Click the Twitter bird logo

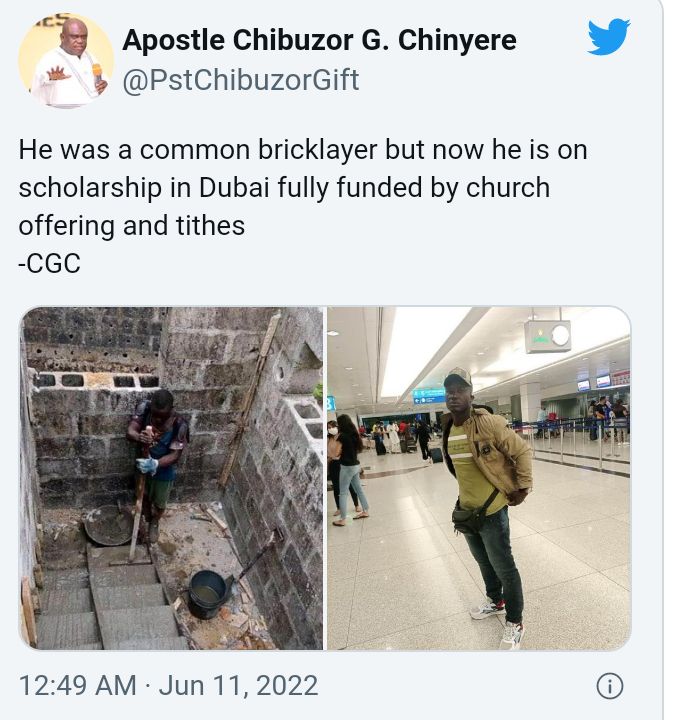(608, 38)
